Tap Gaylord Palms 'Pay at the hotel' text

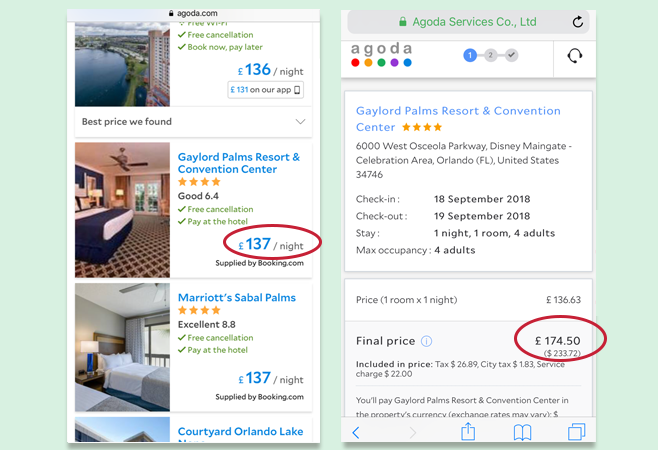pos(217,221)
